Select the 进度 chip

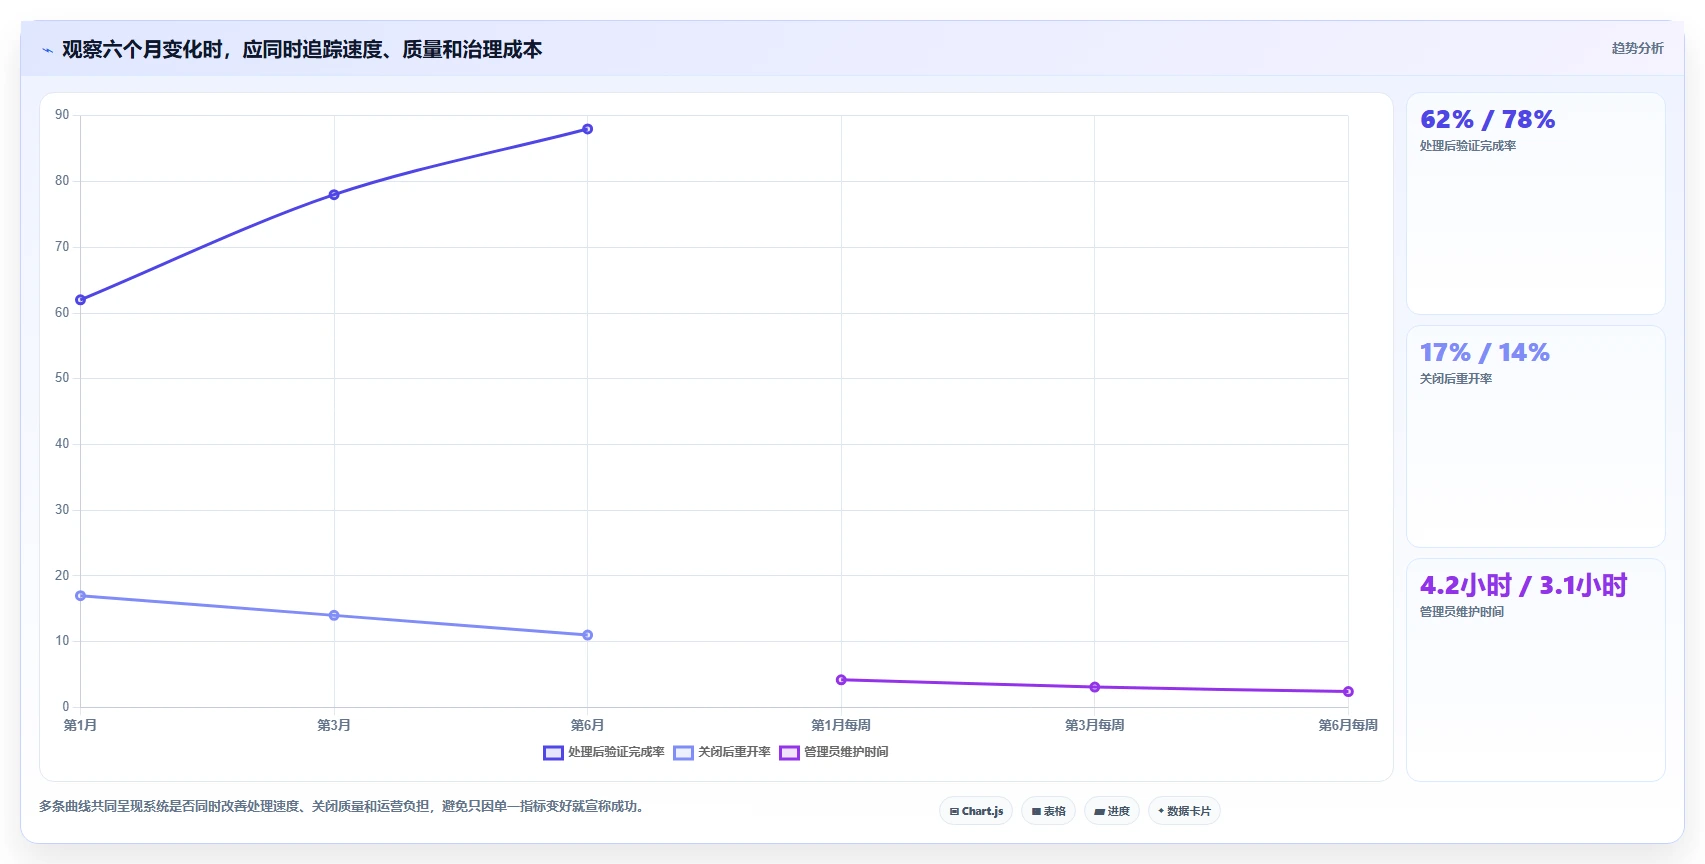[x=1112, y=811]
